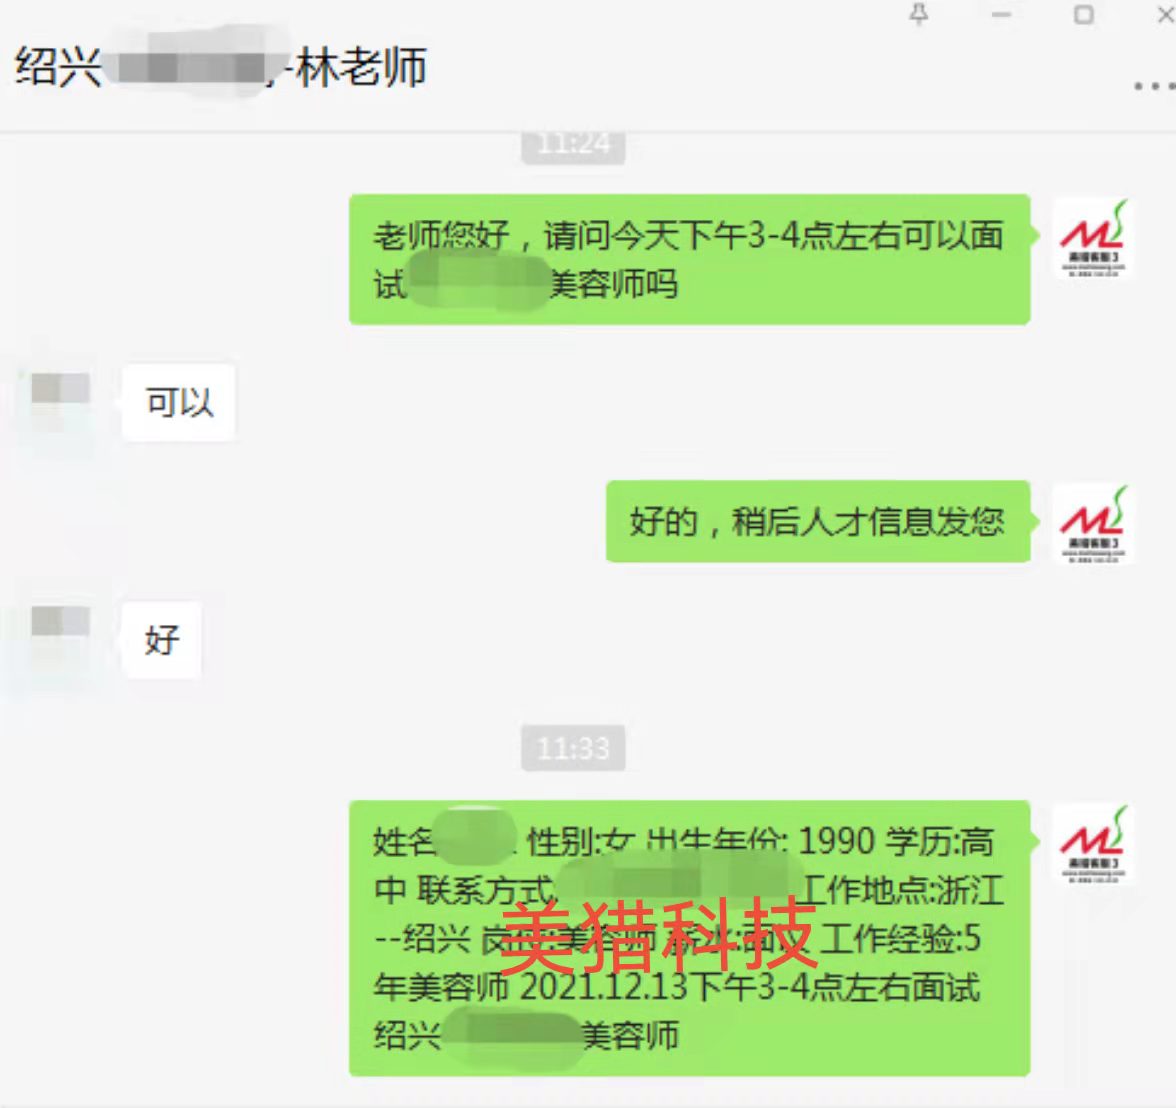Minimize the chat window
This screenshot has height=1108, width=1176.
click(x=1001, y=14)
